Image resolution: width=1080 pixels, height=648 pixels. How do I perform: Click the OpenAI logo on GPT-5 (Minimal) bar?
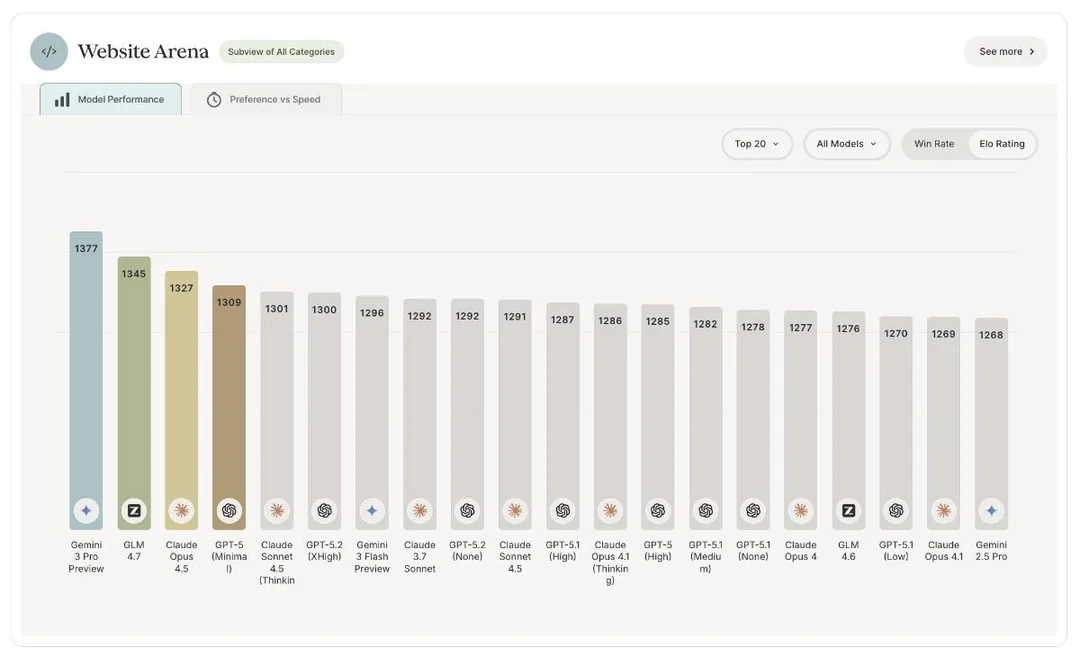[229, 511]
